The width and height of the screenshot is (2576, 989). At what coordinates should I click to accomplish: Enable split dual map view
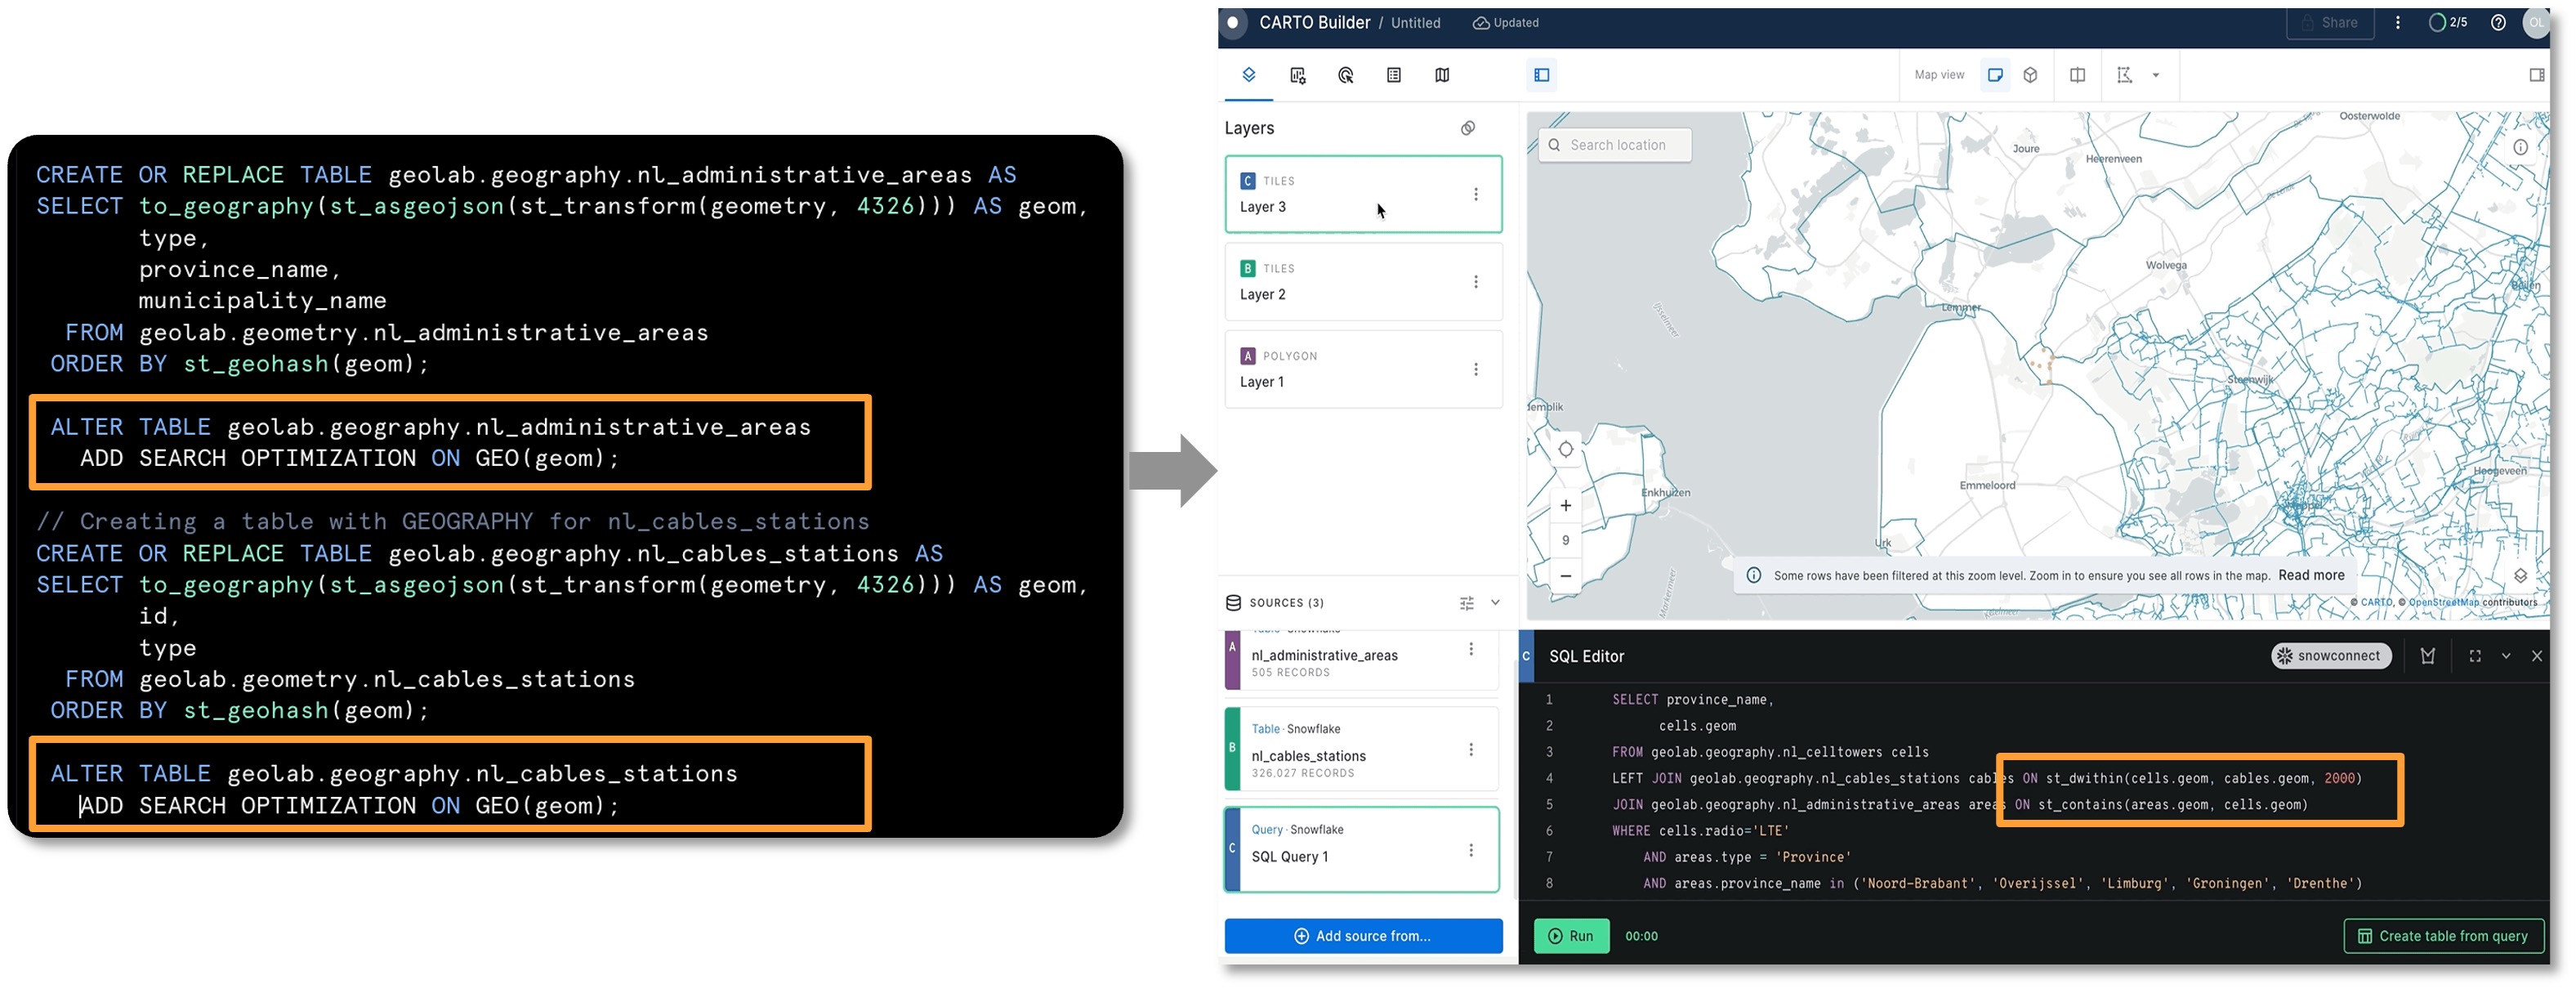coord(2077,75)
